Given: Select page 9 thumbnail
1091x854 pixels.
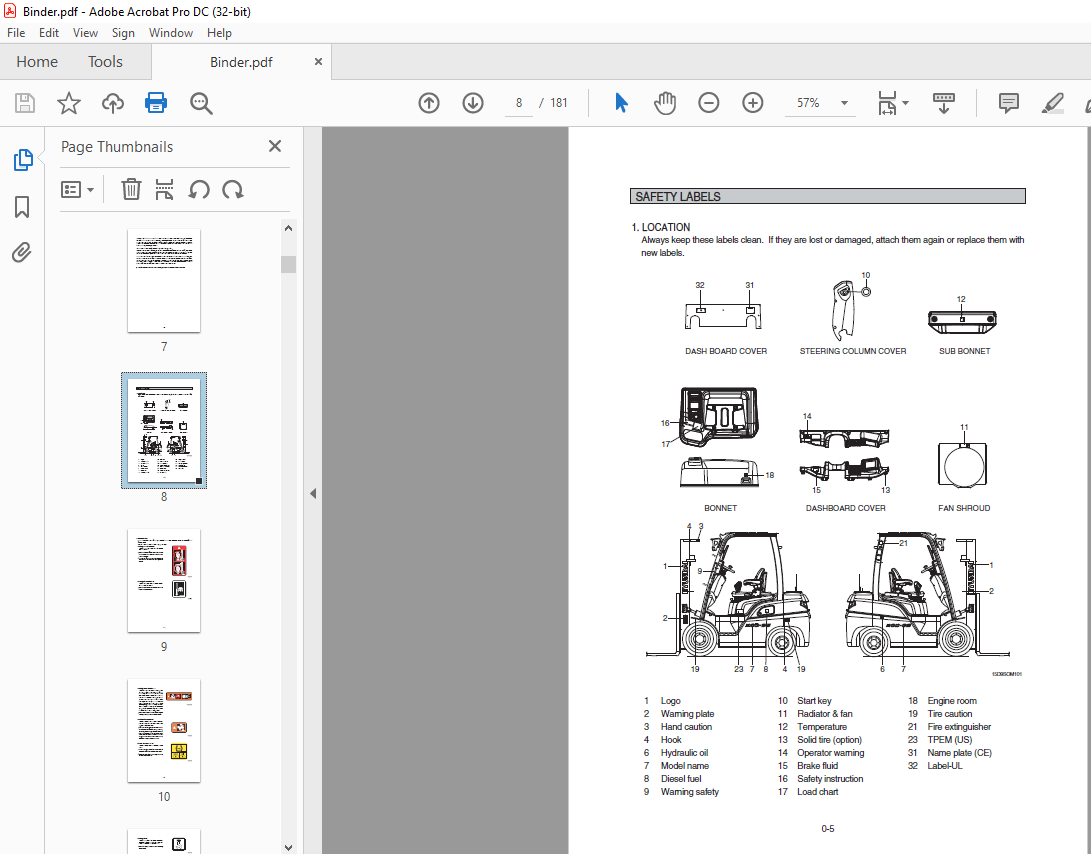Looking at the screenshot, I should [x=164, y=580].
